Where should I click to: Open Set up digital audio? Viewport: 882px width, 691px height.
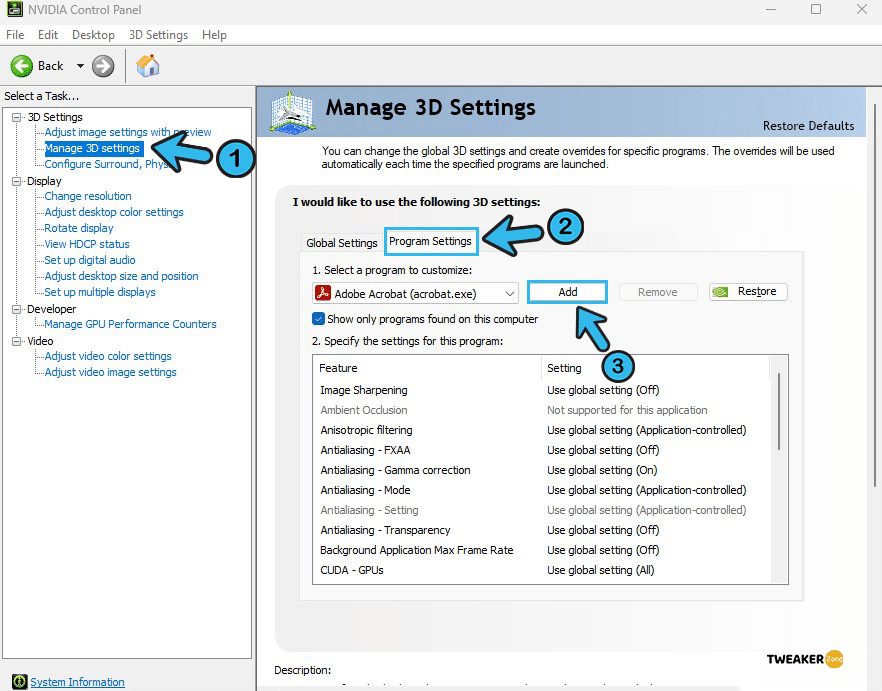89,260
